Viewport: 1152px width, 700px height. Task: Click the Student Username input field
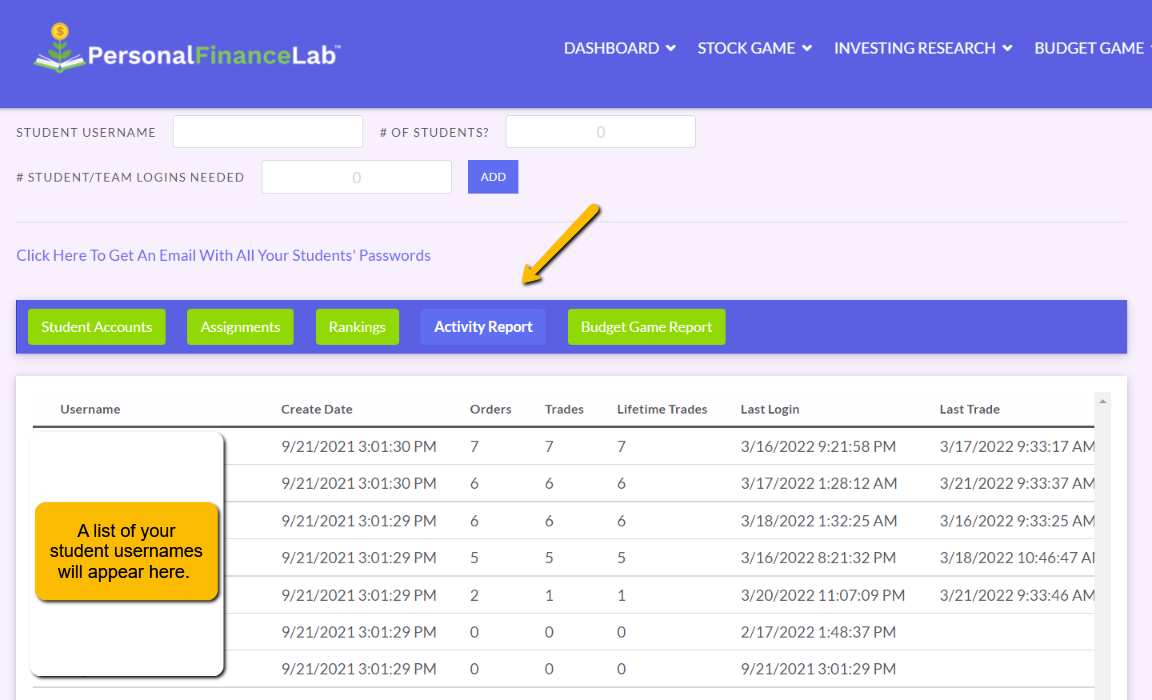click(268, 131)
